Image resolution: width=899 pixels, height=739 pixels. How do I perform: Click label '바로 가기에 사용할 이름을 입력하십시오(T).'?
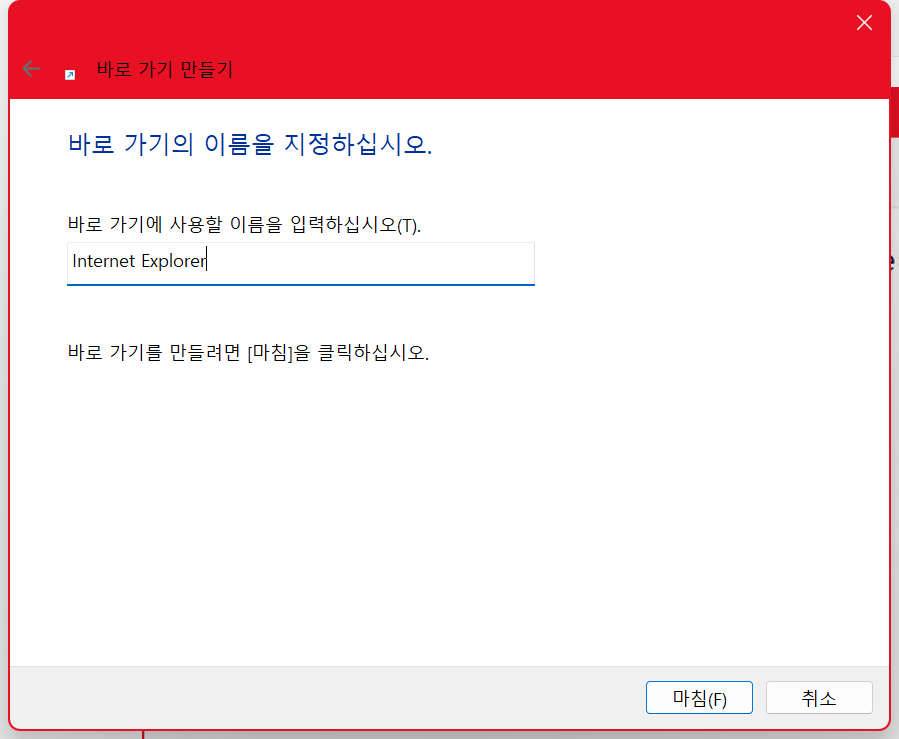tap(244, 224)
